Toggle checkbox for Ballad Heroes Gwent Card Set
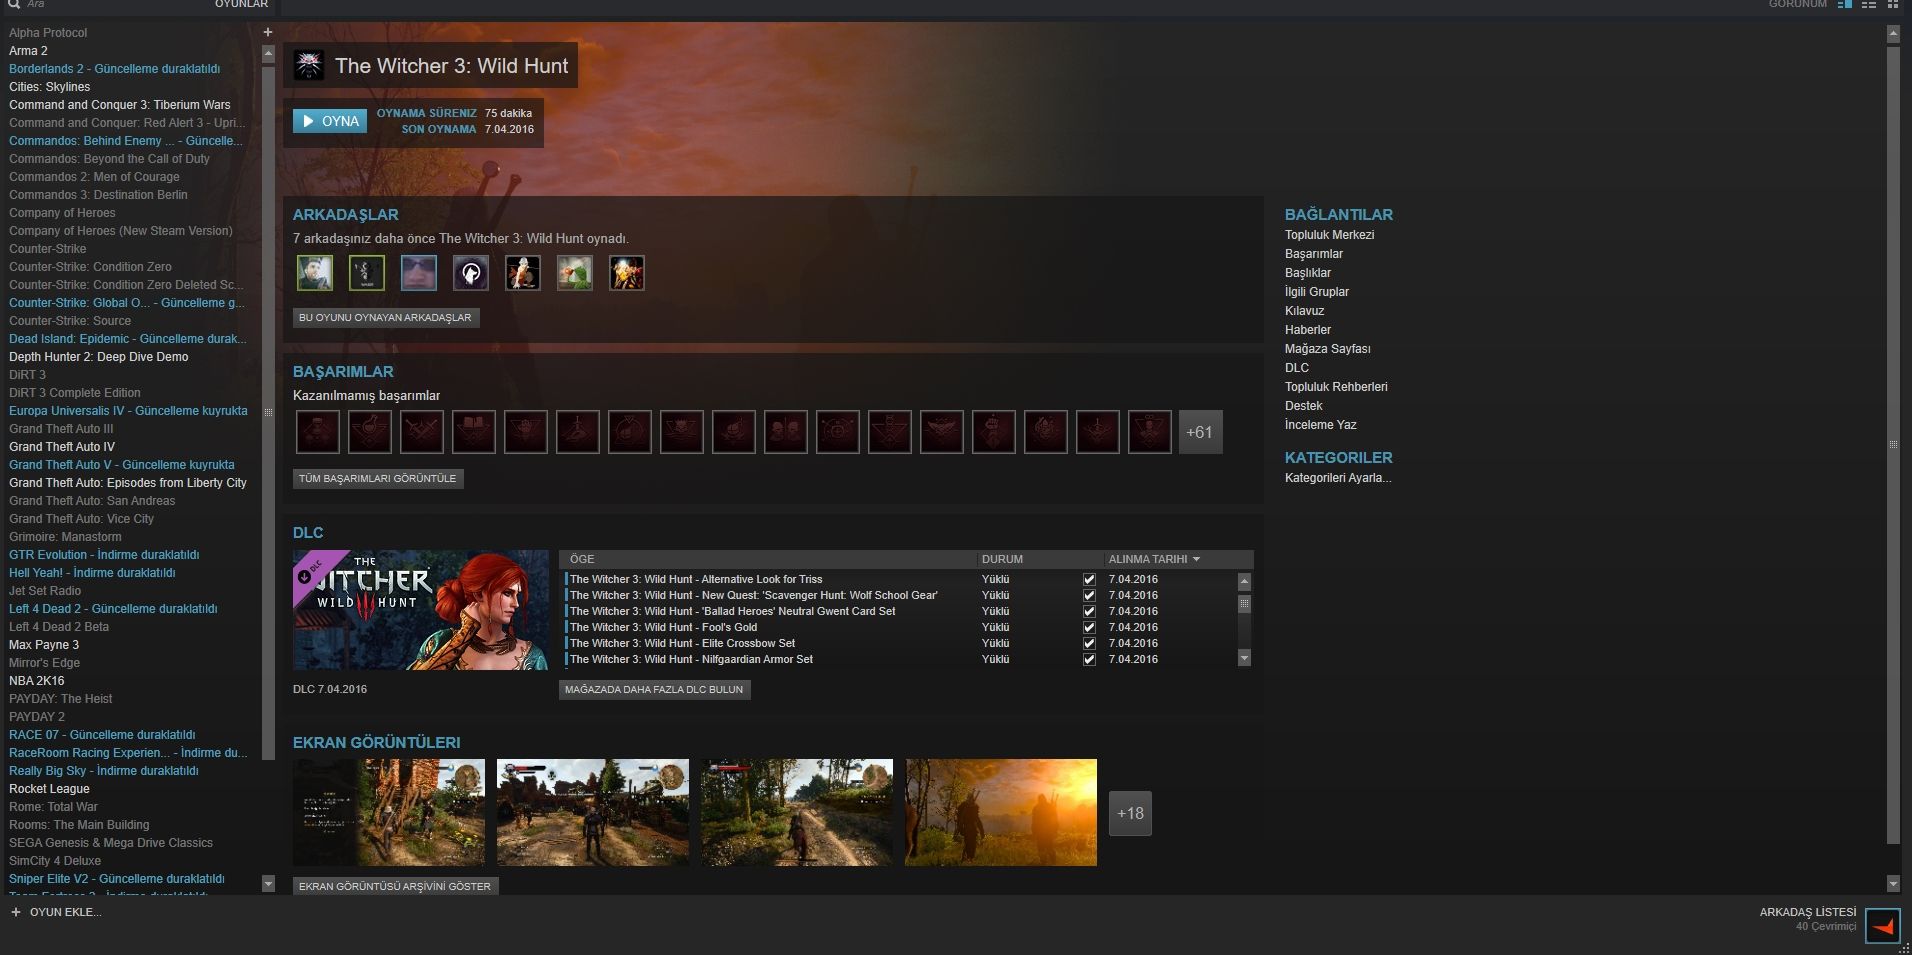Image resolution: width=1912 pixels, height=955 pixels. click(x=1089, y=612)
